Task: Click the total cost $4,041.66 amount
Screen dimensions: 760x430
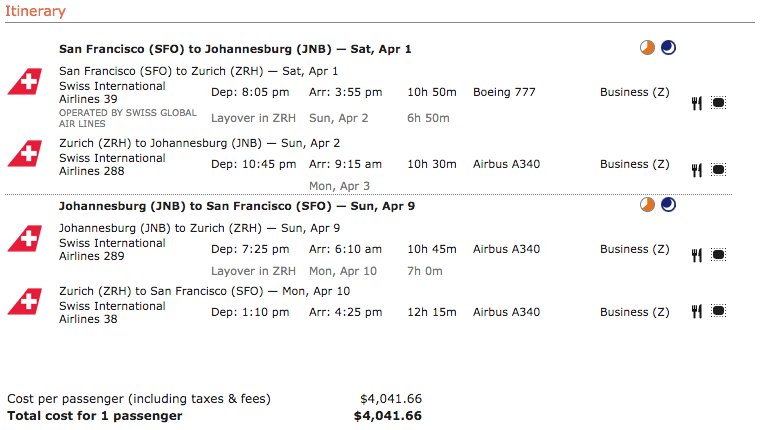Action: click(x=388, y=416)
